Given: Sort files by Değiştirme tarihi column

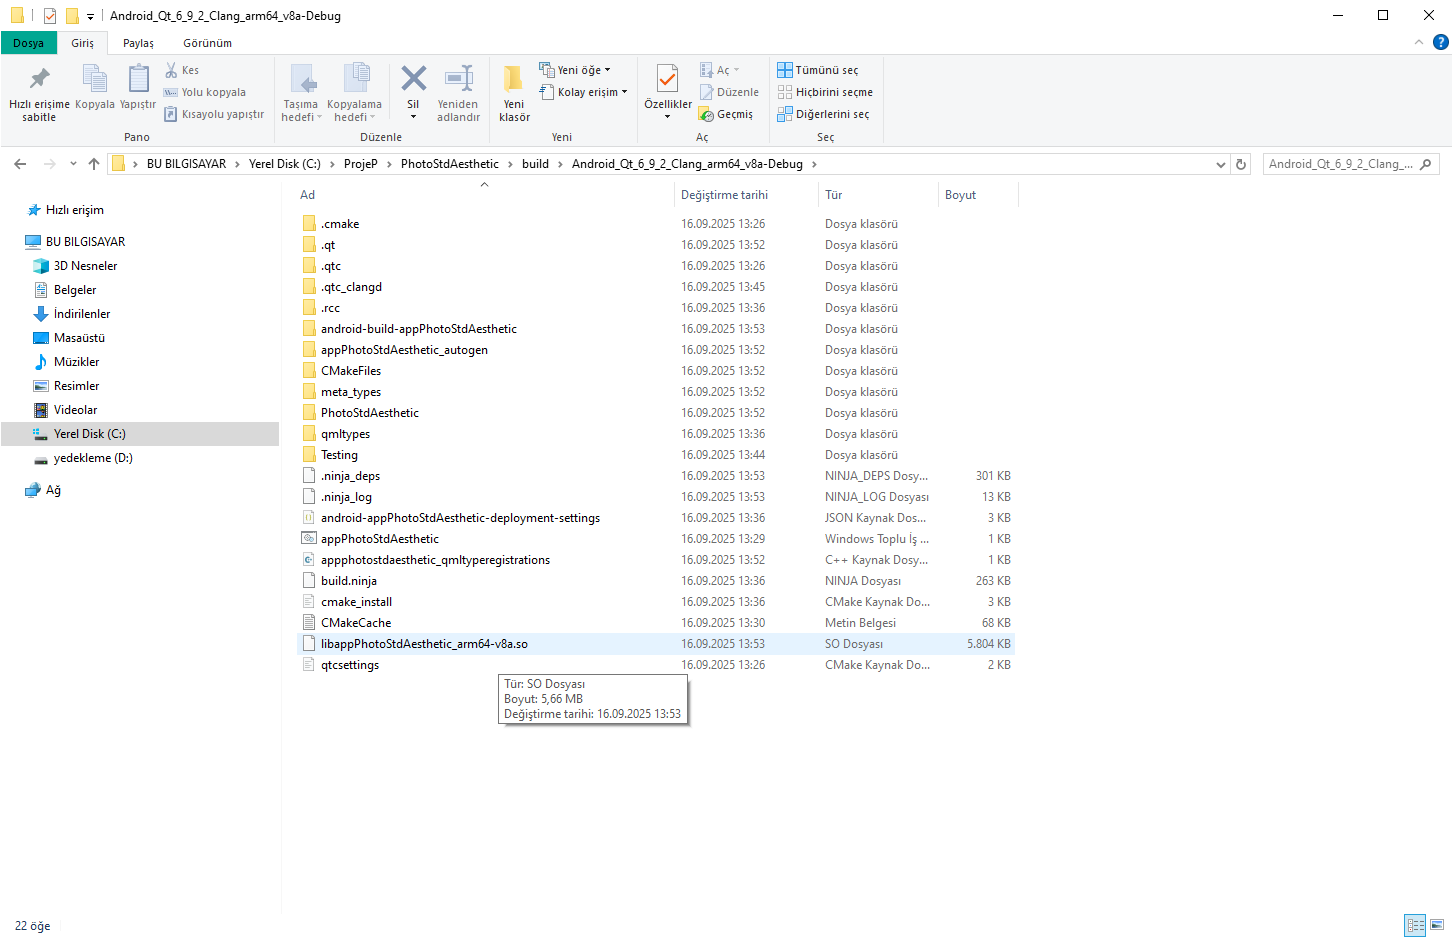Looking at the screenshot, I should point(725,195).
